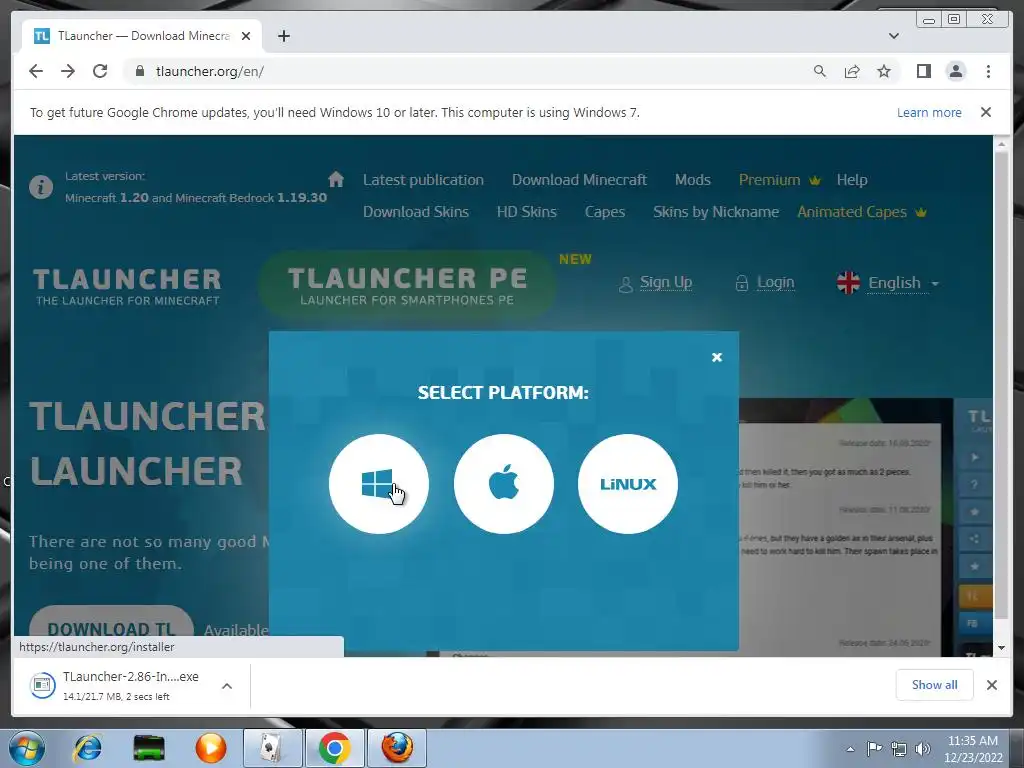Go back in Chrome

[36, 71]
